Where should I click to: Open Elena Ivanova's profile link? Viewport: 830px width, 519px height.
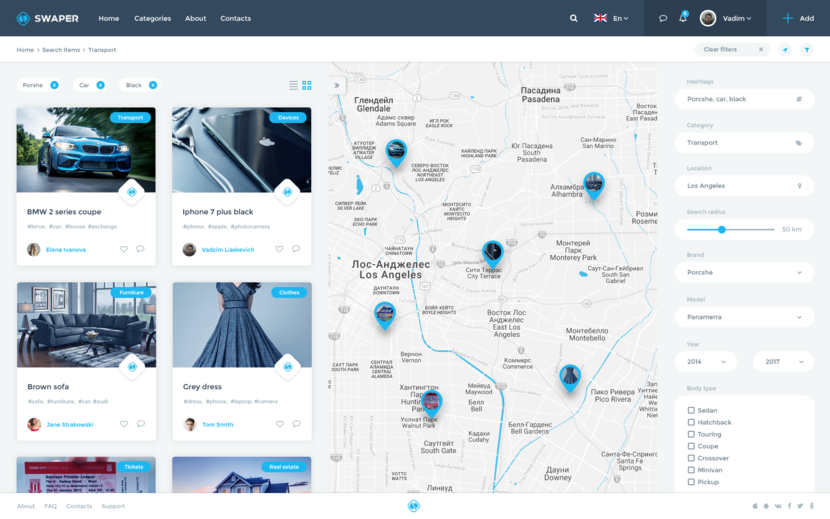coord(66,249)
